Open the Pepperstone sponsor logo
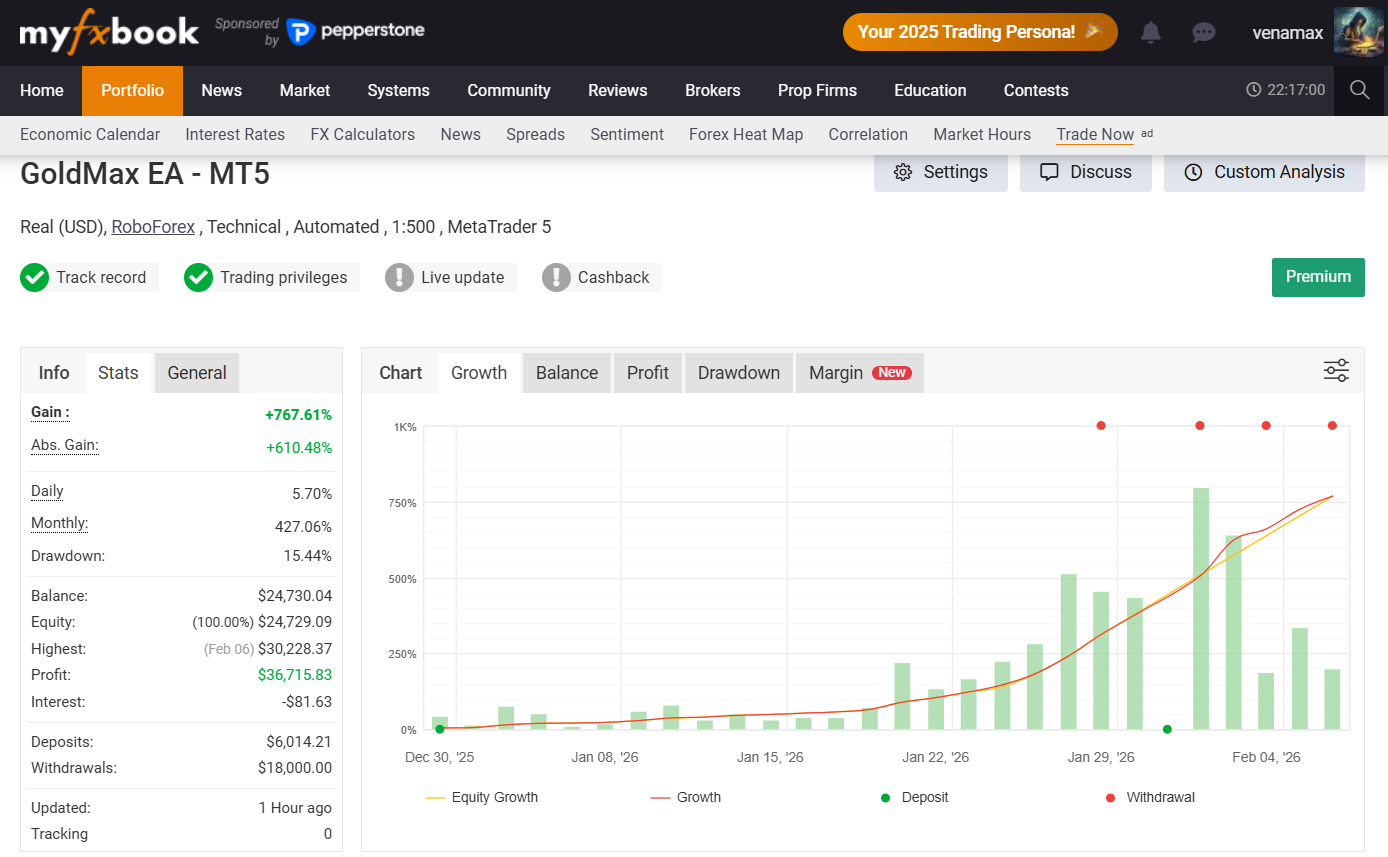 coord(355,32)
